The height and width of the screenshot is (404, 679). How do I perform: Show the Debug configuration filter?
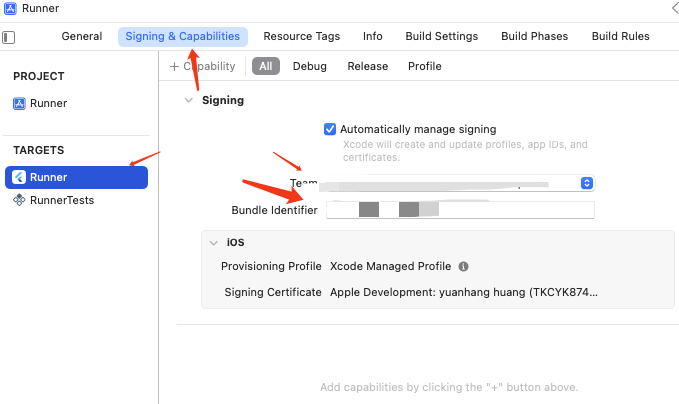[x=309, y=66]
